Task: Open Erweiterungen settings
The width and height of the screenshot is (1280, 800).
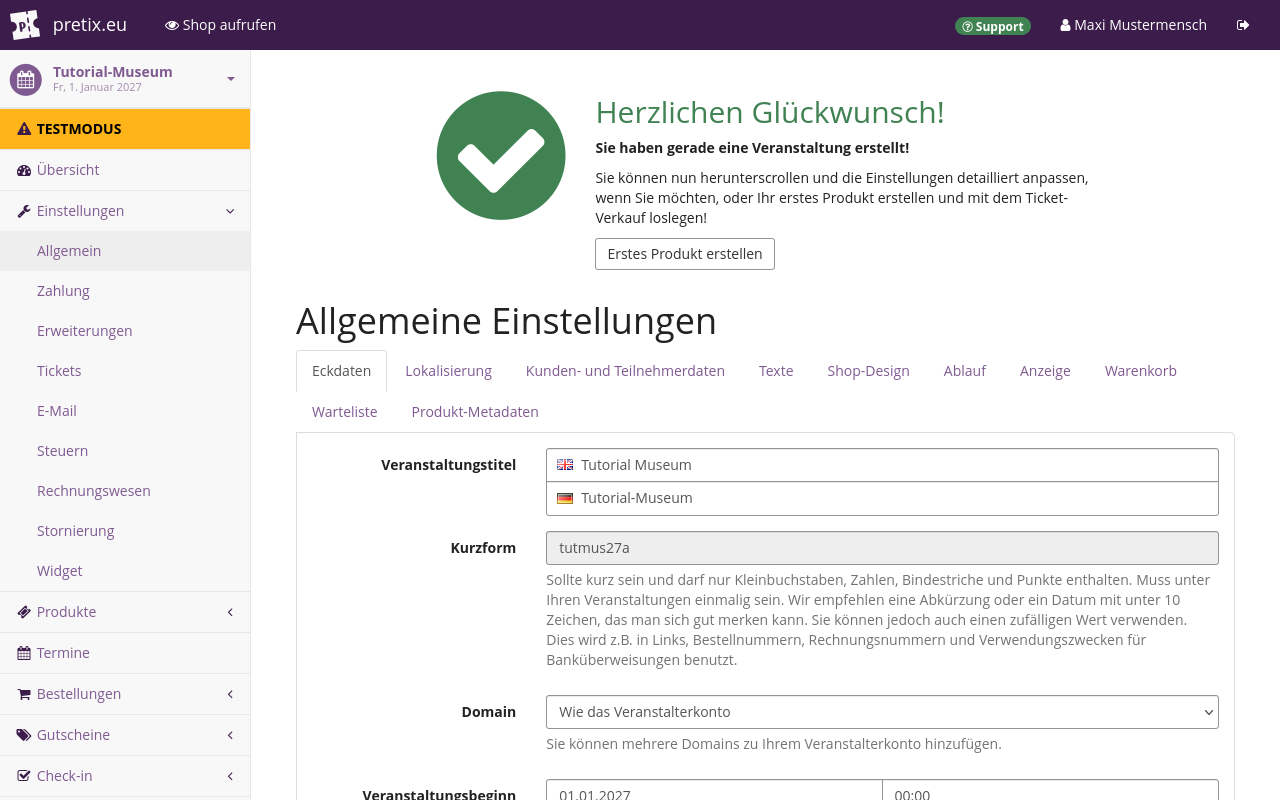Action: click(125, 331)
